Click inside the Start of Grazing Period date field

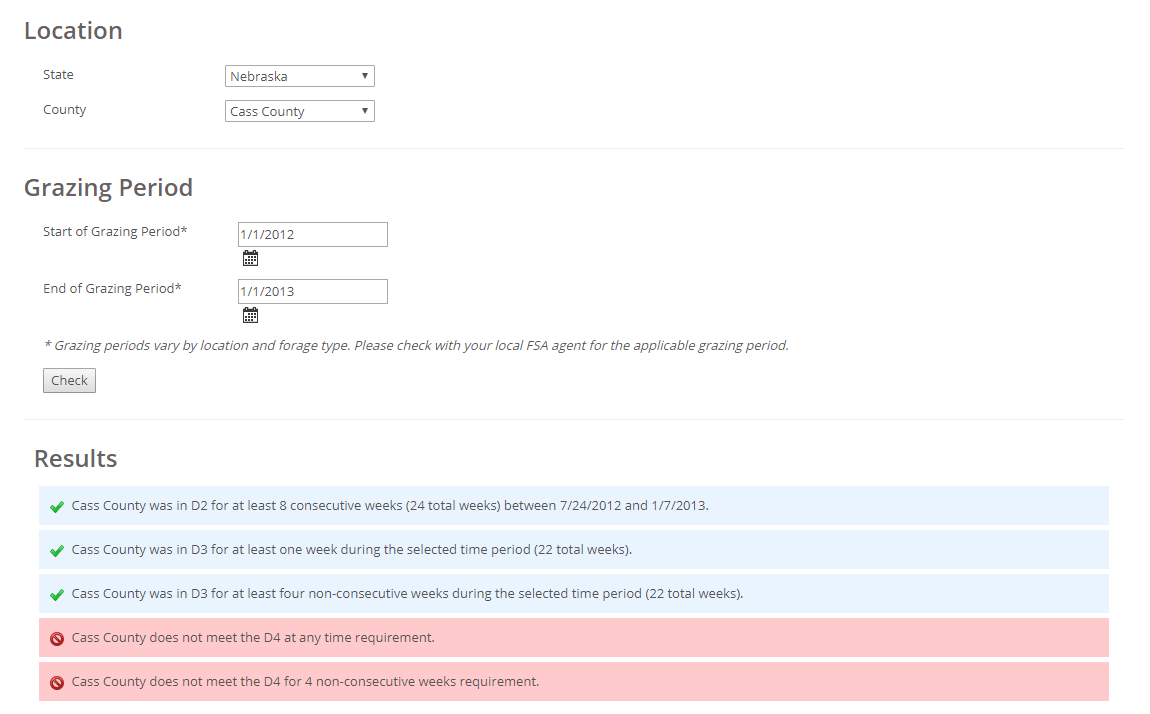point(312,233)
